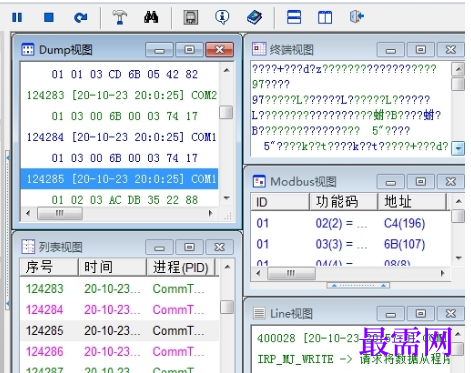471x373 pixels.
Task: Open the hammer tools icon
Action: tap(119, 17)
